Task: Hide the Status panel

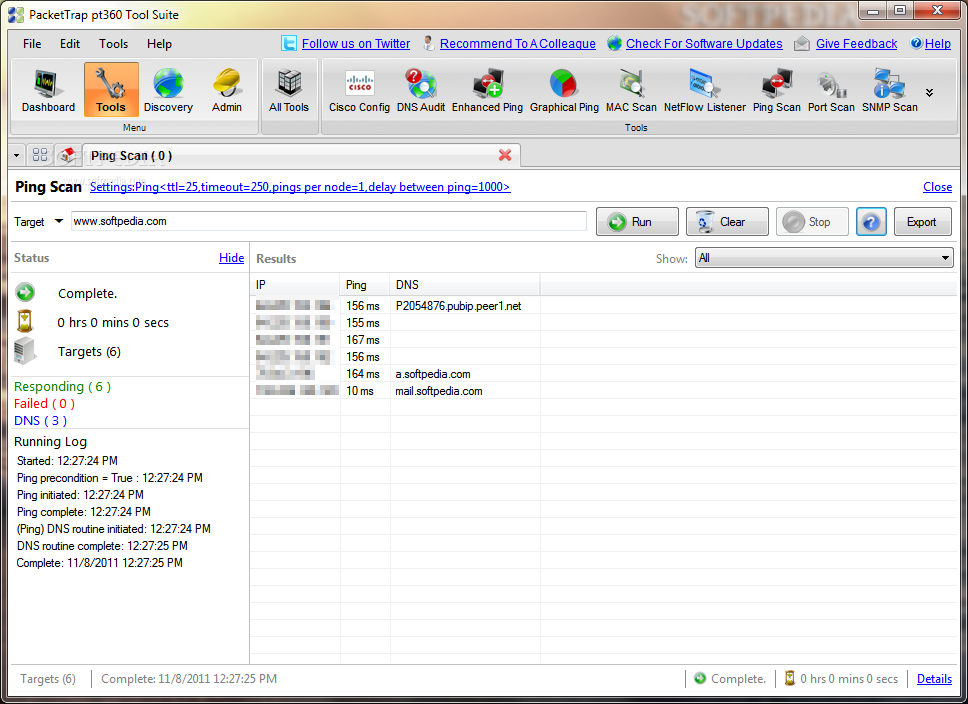Action: (x=232, y=258)
